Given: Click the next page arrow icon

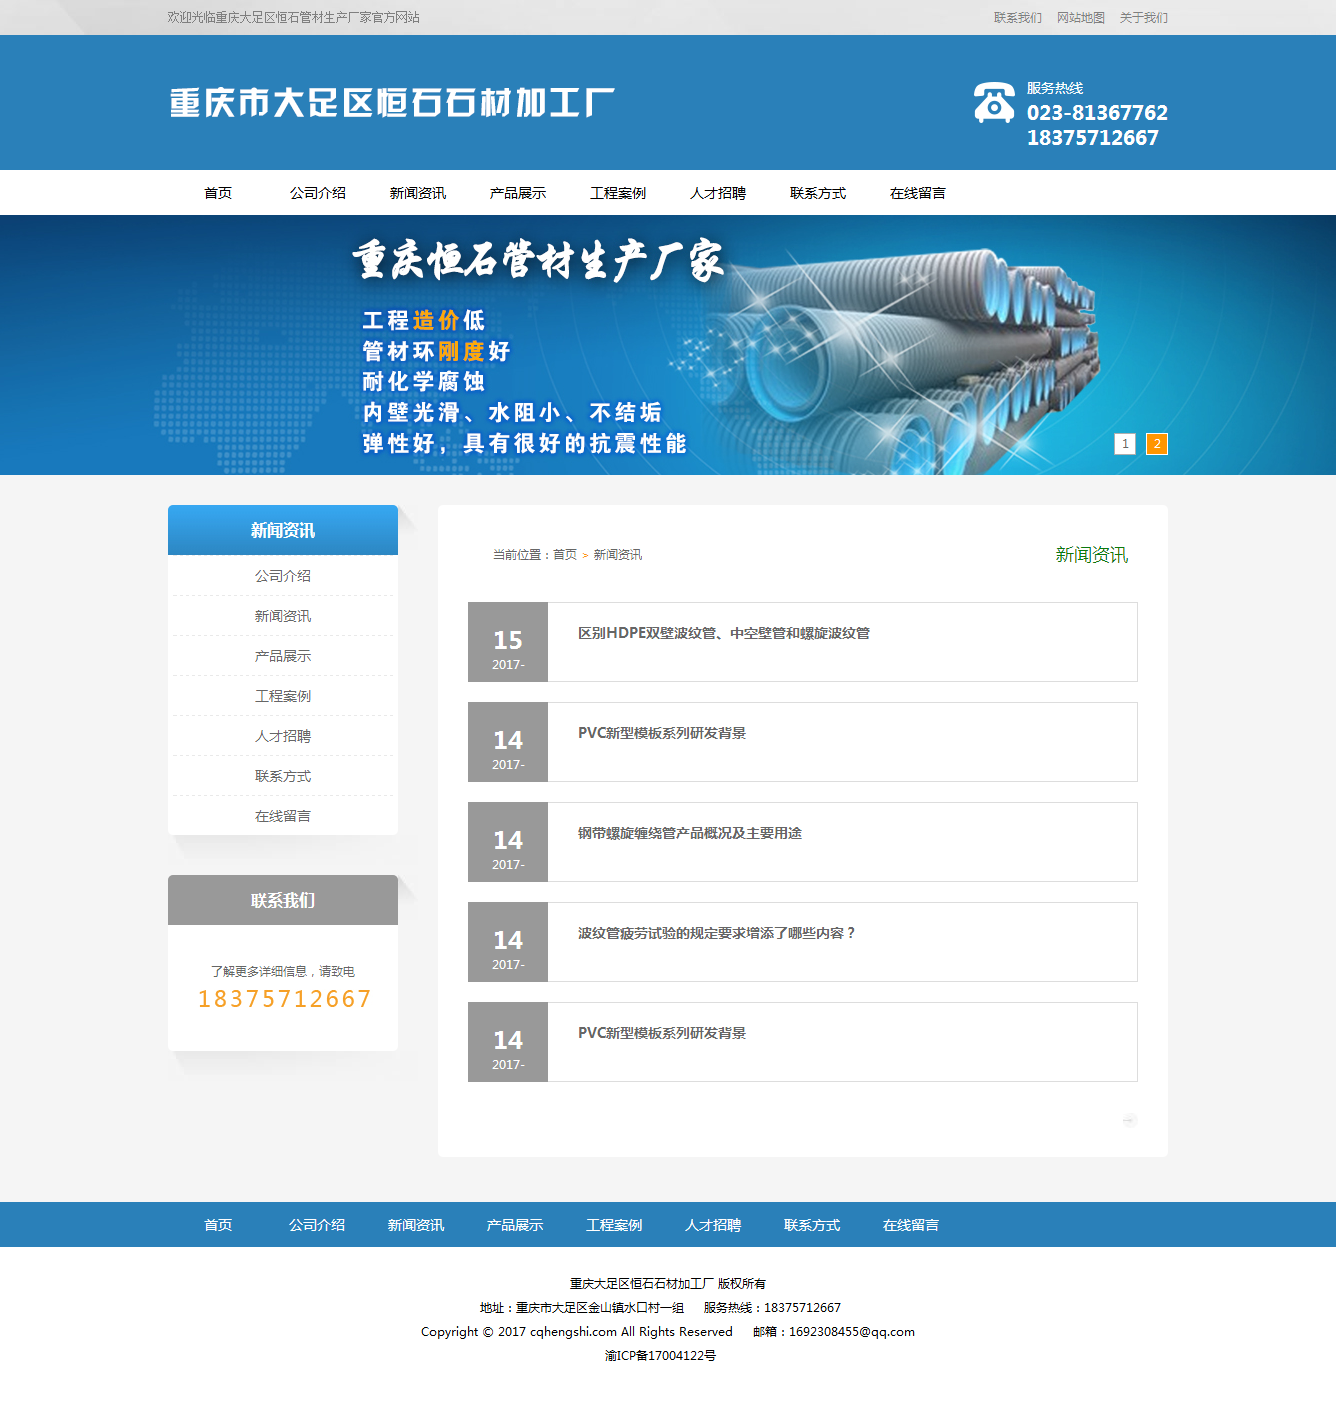Looking at the screenshot, I should 1129,1120.
